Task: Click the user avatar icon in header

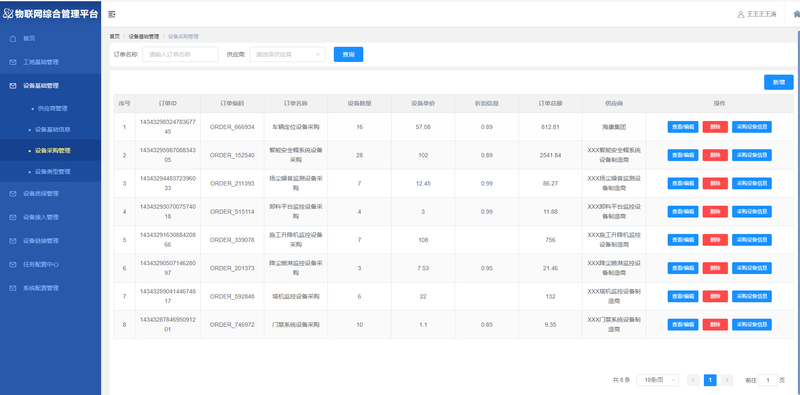Action: tap(741, 14)
